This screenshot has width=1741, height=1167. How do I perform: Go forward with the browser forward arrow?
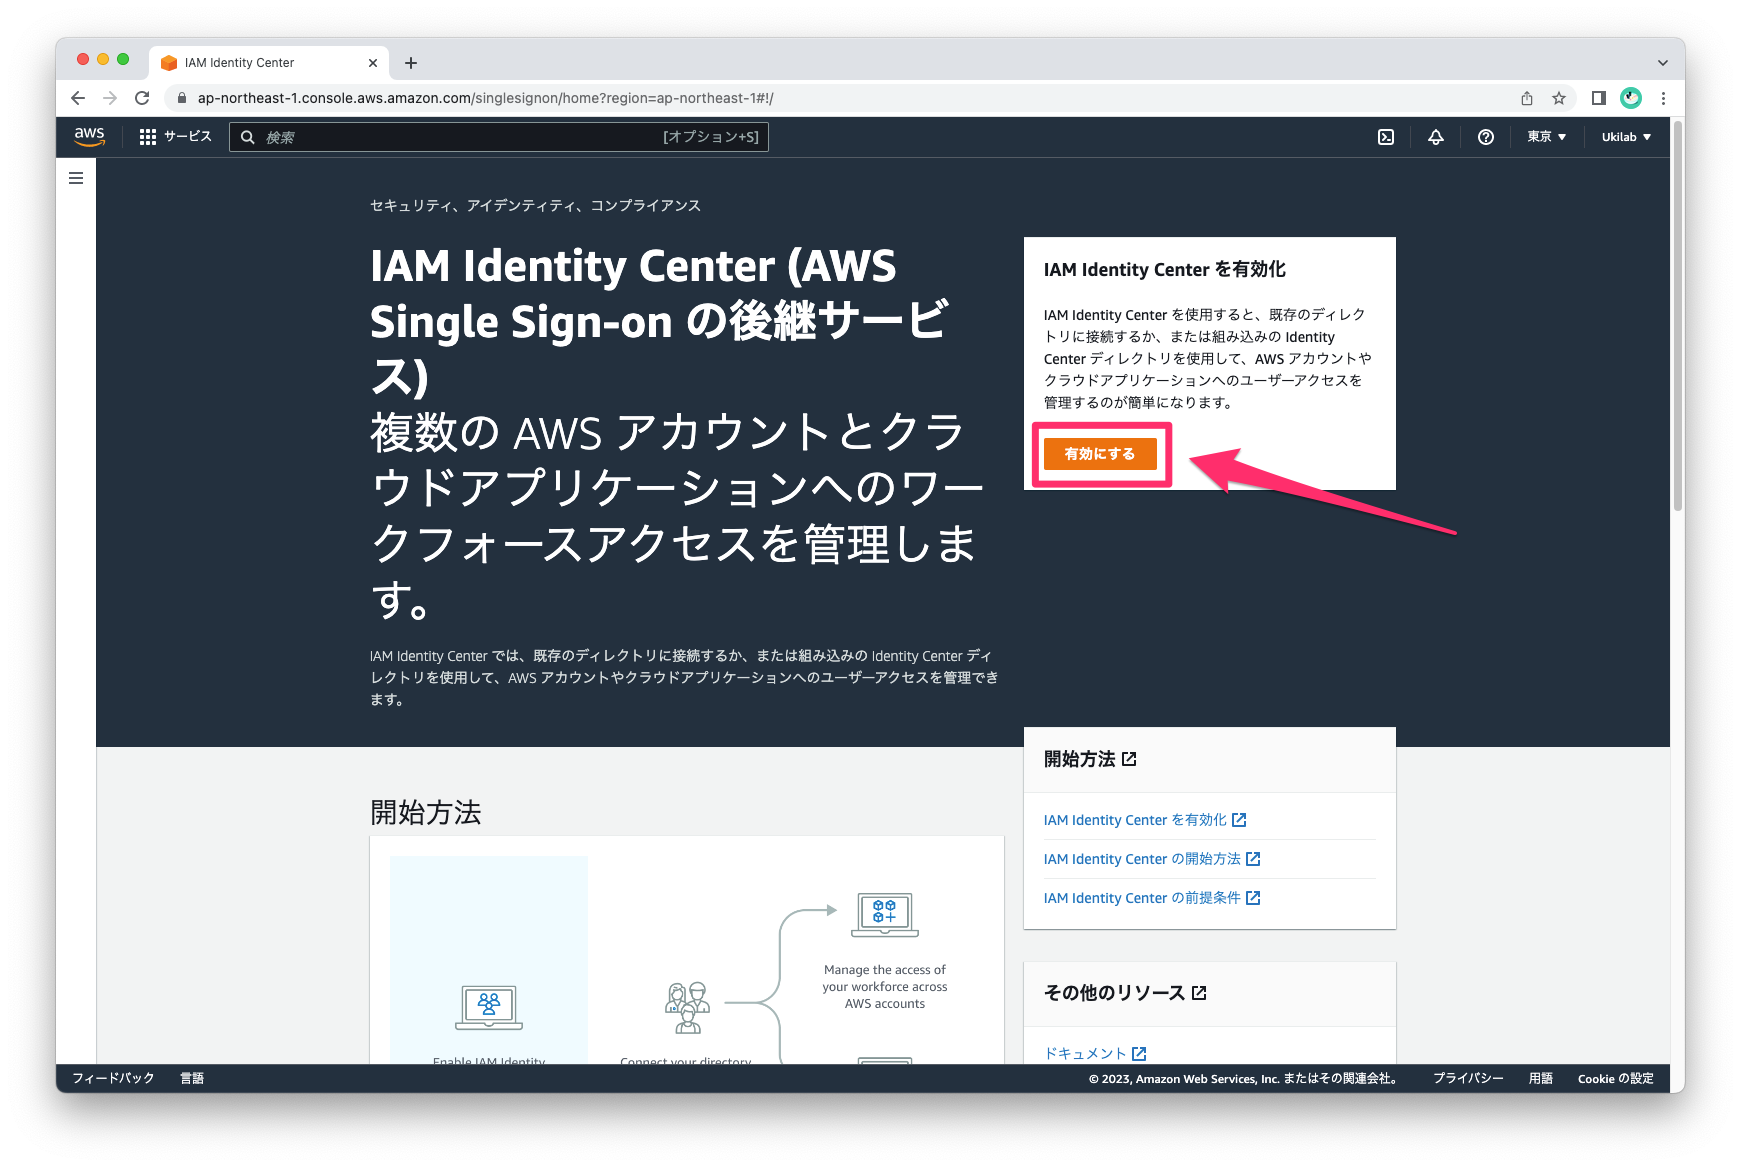click(x=110, y=98)
